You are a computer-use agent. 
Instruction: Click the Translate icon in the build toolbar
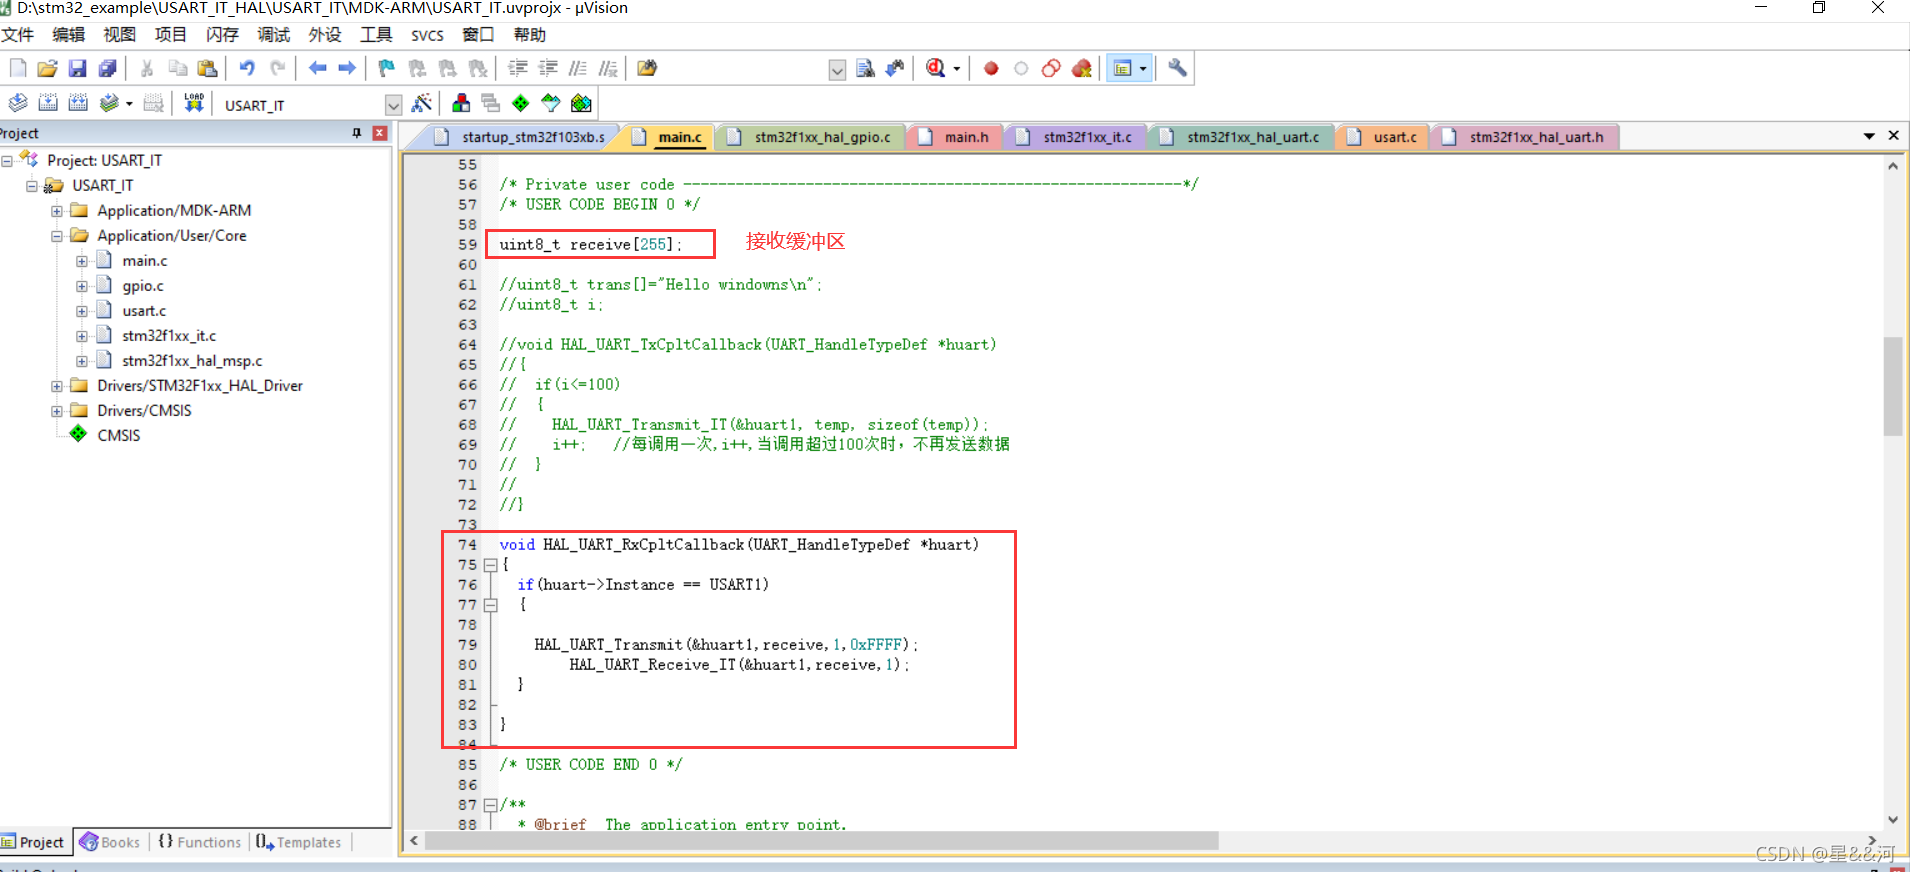(18, 103)
